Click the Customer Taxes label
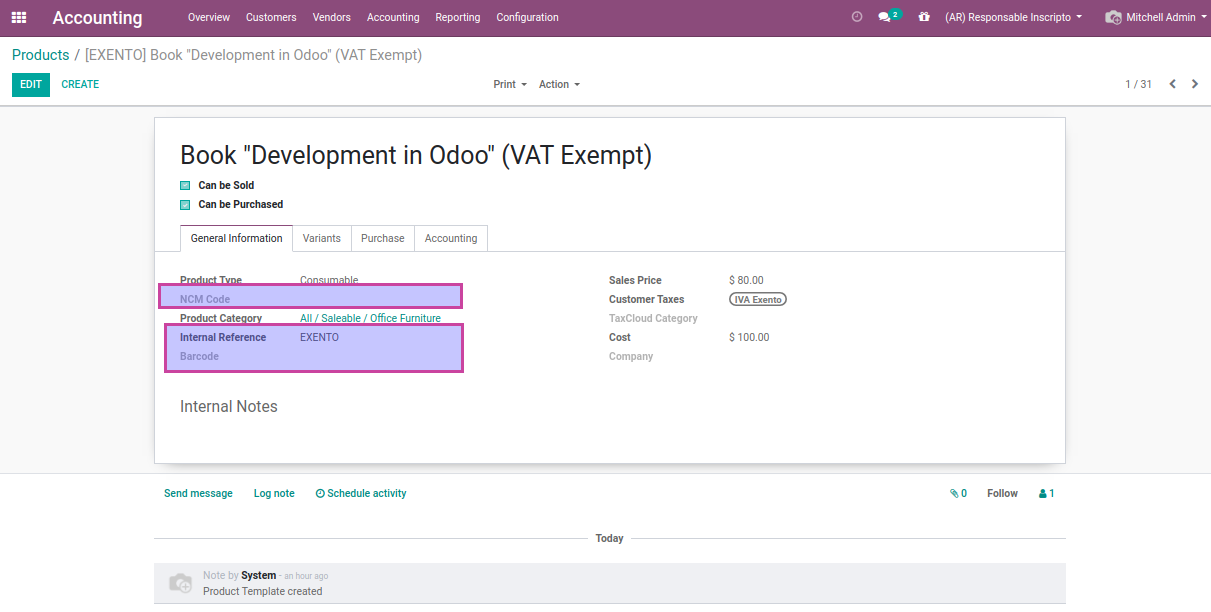The height and width of the screenshot is (612, 1211). (x=647, y=299)
